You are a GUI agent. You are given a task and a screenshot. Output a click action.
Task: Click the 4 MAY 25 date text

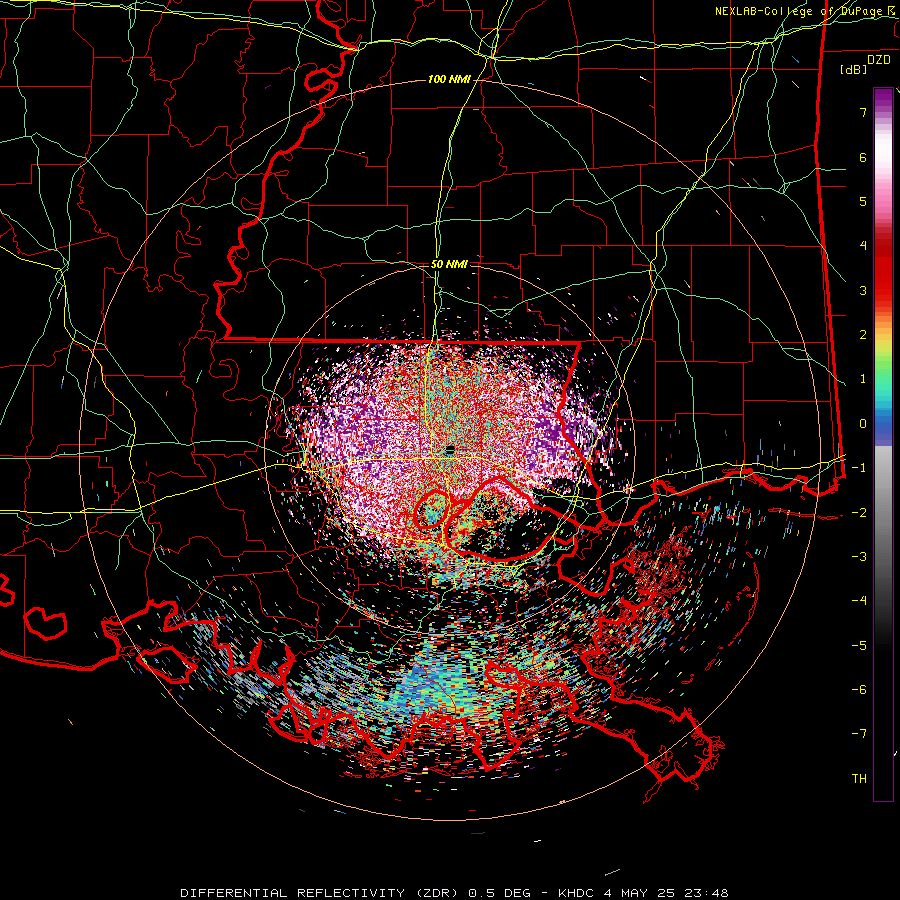[639, 893]
